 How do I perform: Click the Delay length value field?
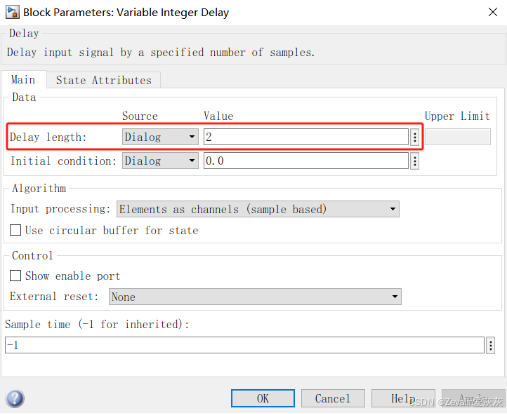306,137
